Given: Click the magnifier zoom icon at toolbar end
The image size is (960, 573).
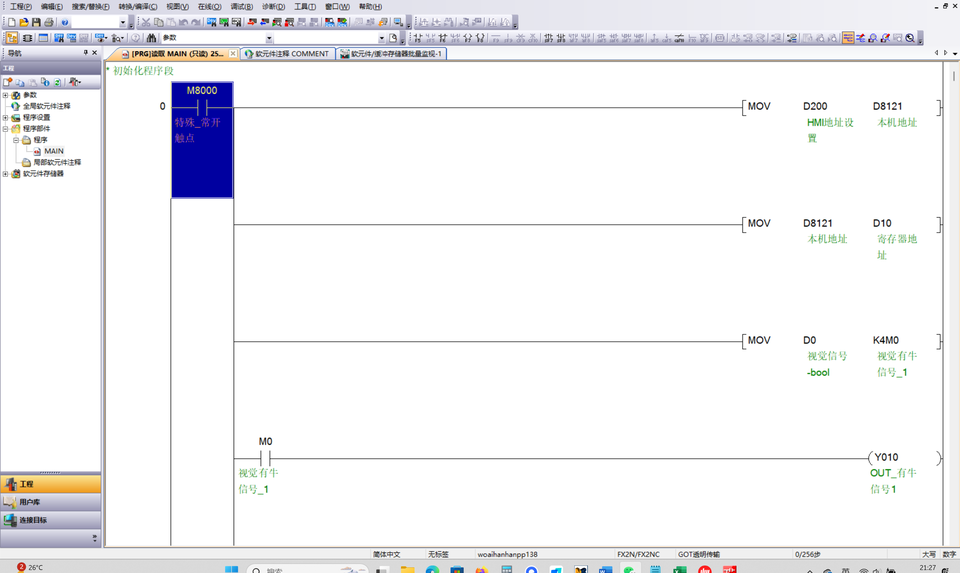Looking at the screenshot, I should (x=910, y=38).
